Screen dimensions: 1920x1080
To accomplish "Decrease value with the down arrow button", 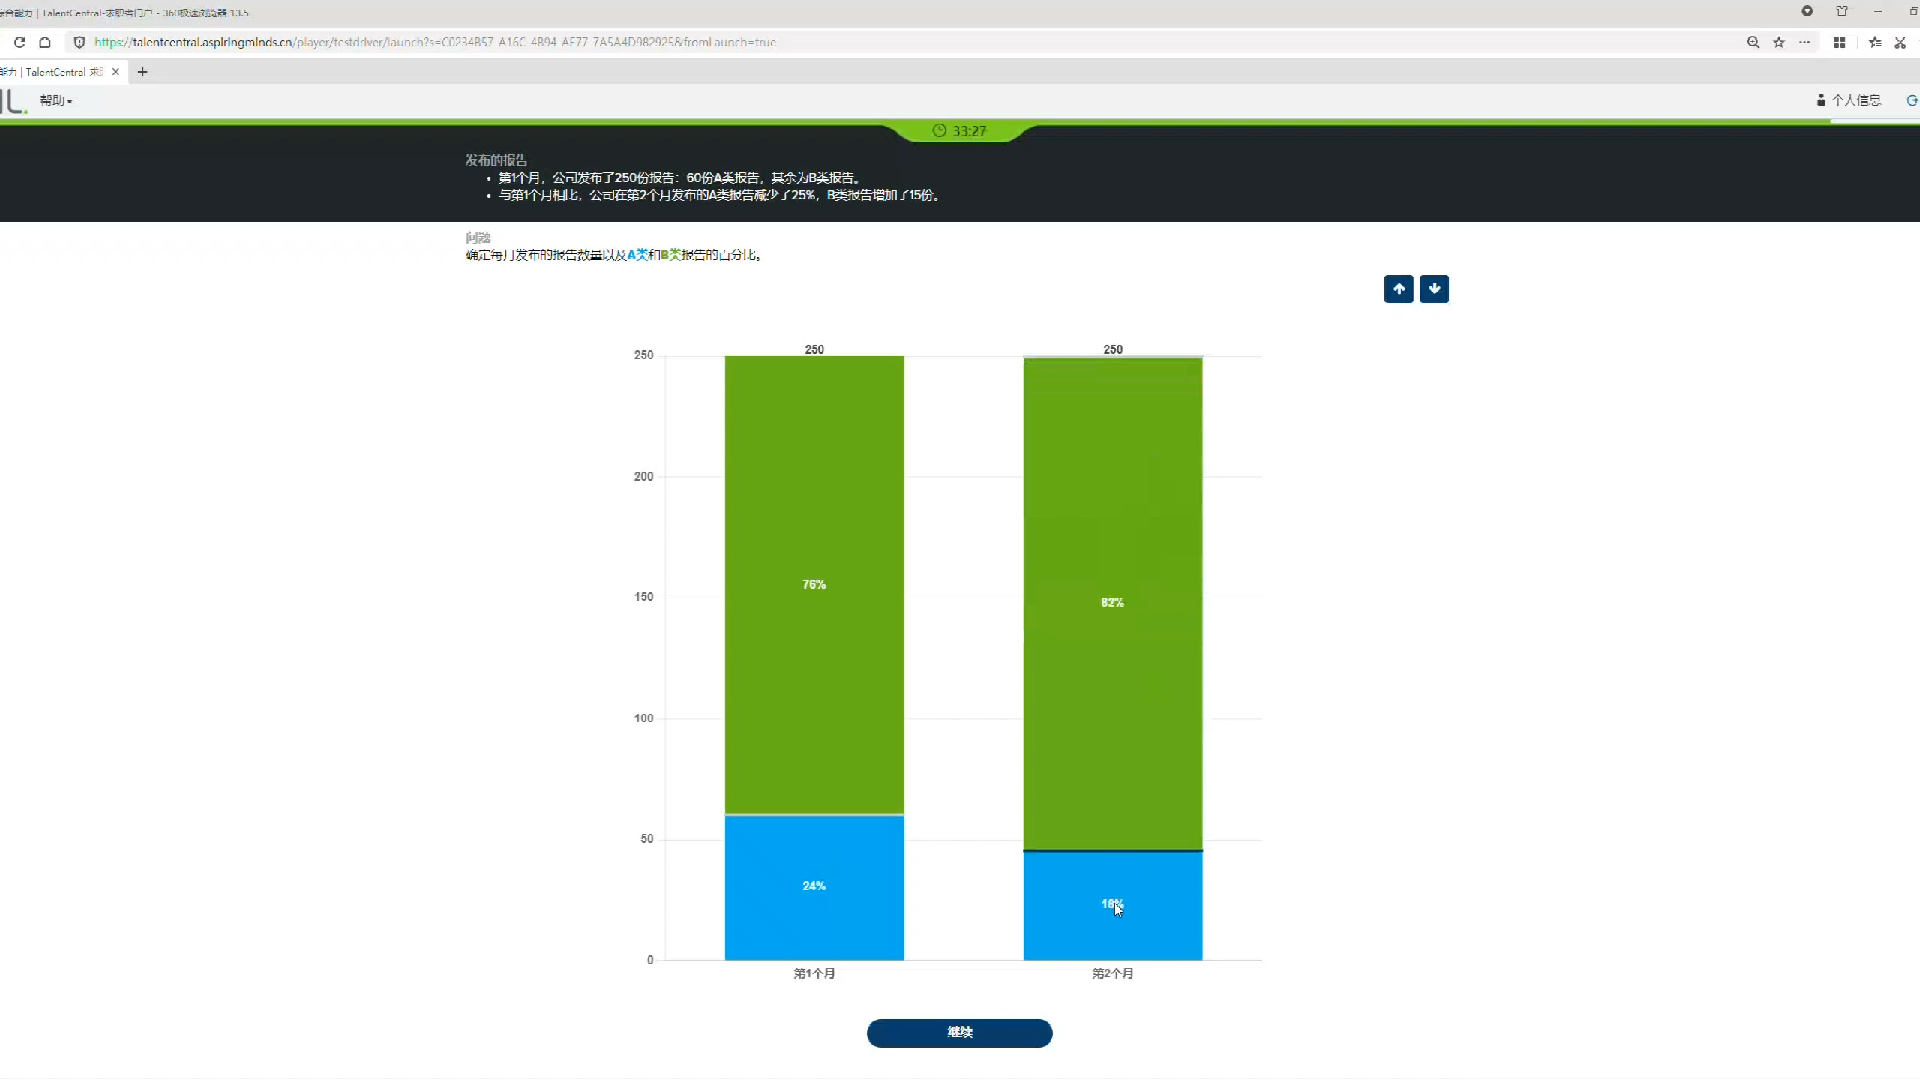I will point(1434,289).
